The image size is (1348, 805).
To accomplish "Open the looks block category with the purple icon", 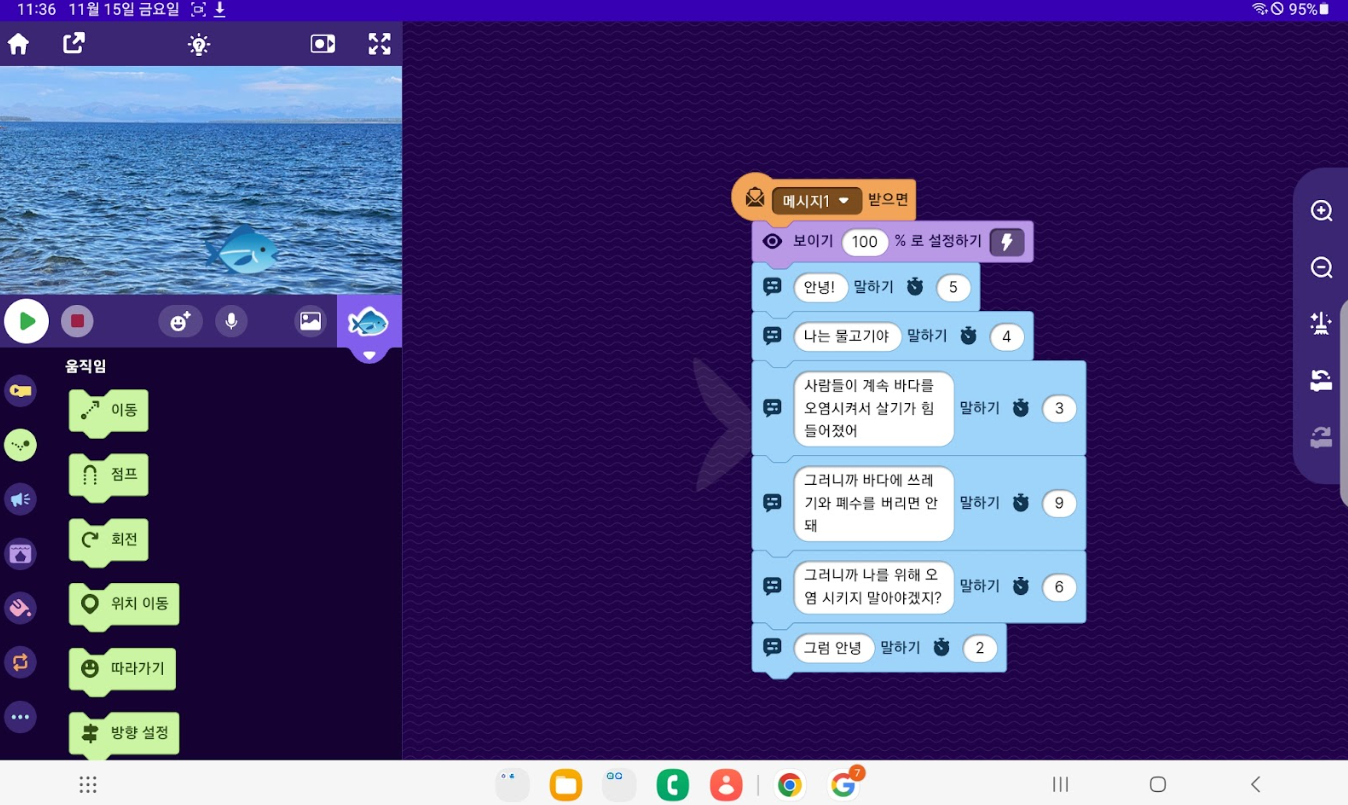I will [20, 553].
